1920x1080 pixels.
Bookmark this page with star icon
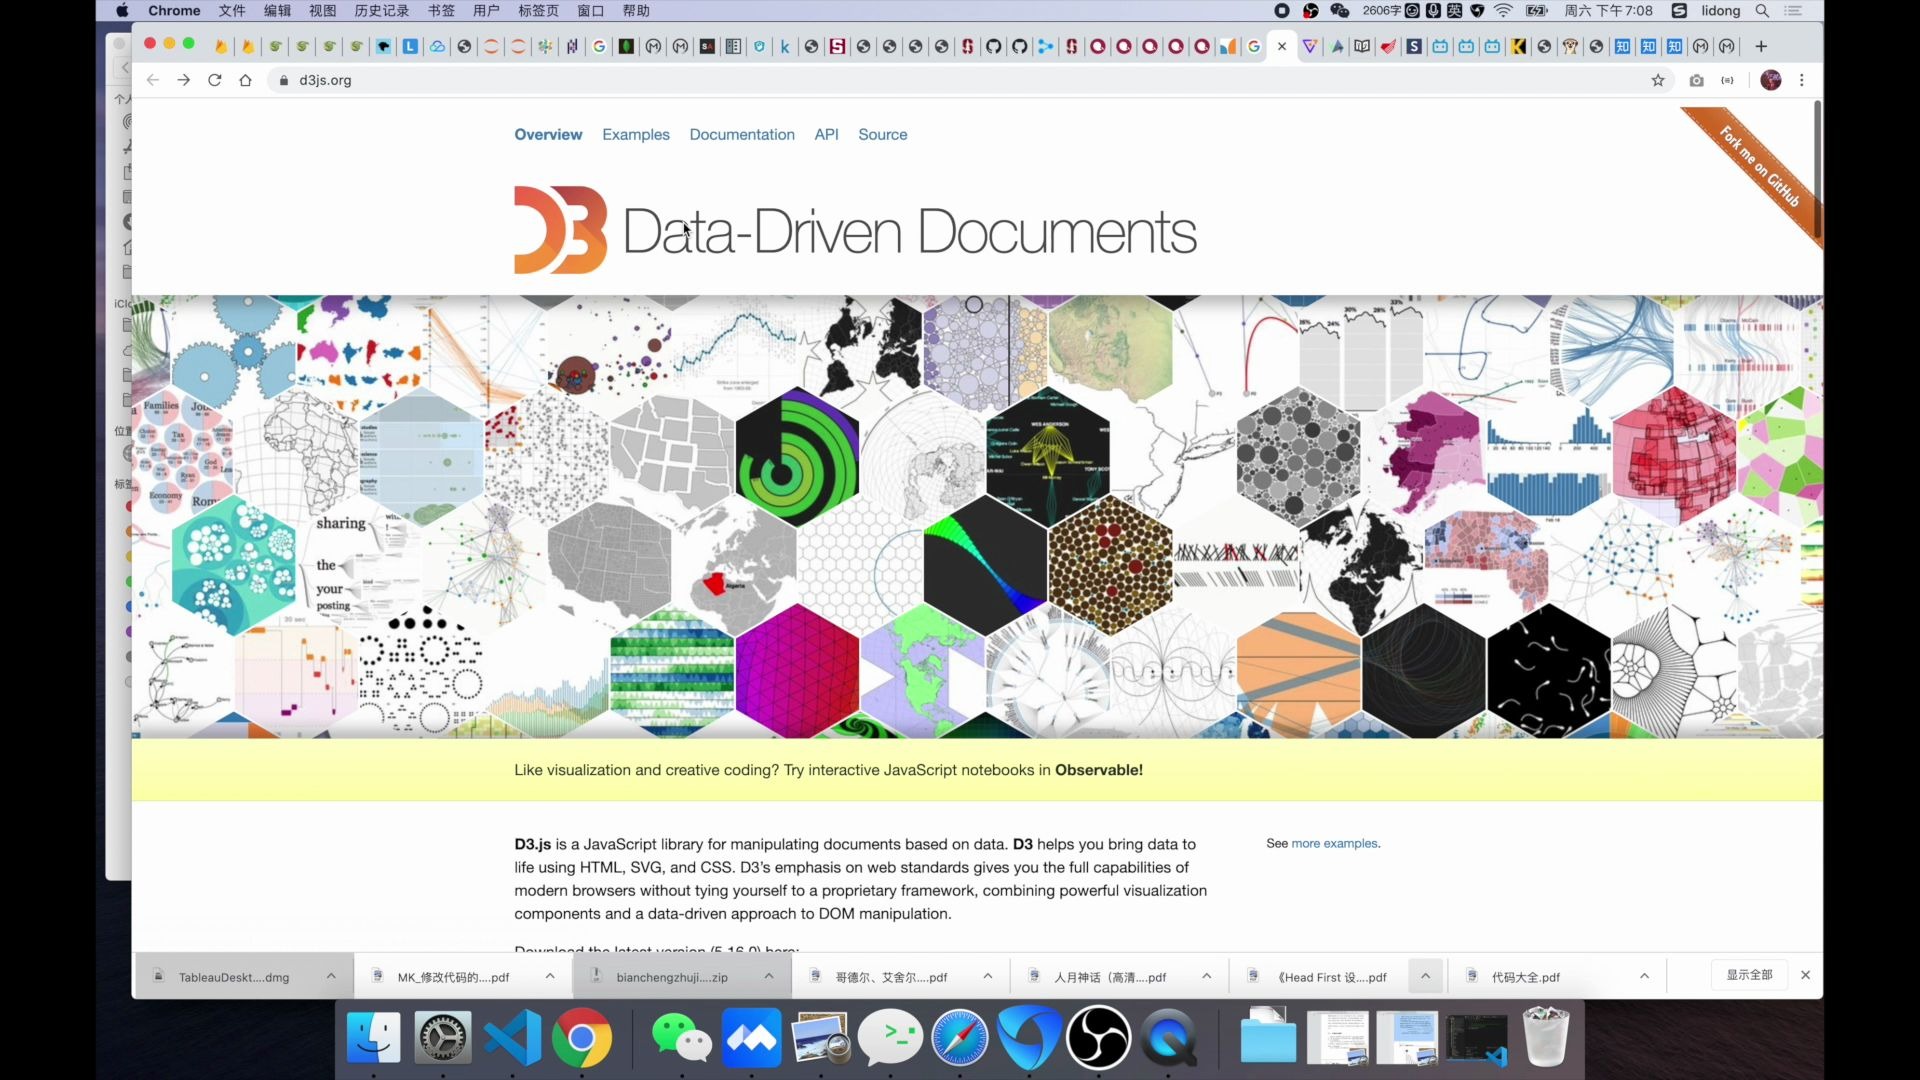click(x=1658, y=80)
